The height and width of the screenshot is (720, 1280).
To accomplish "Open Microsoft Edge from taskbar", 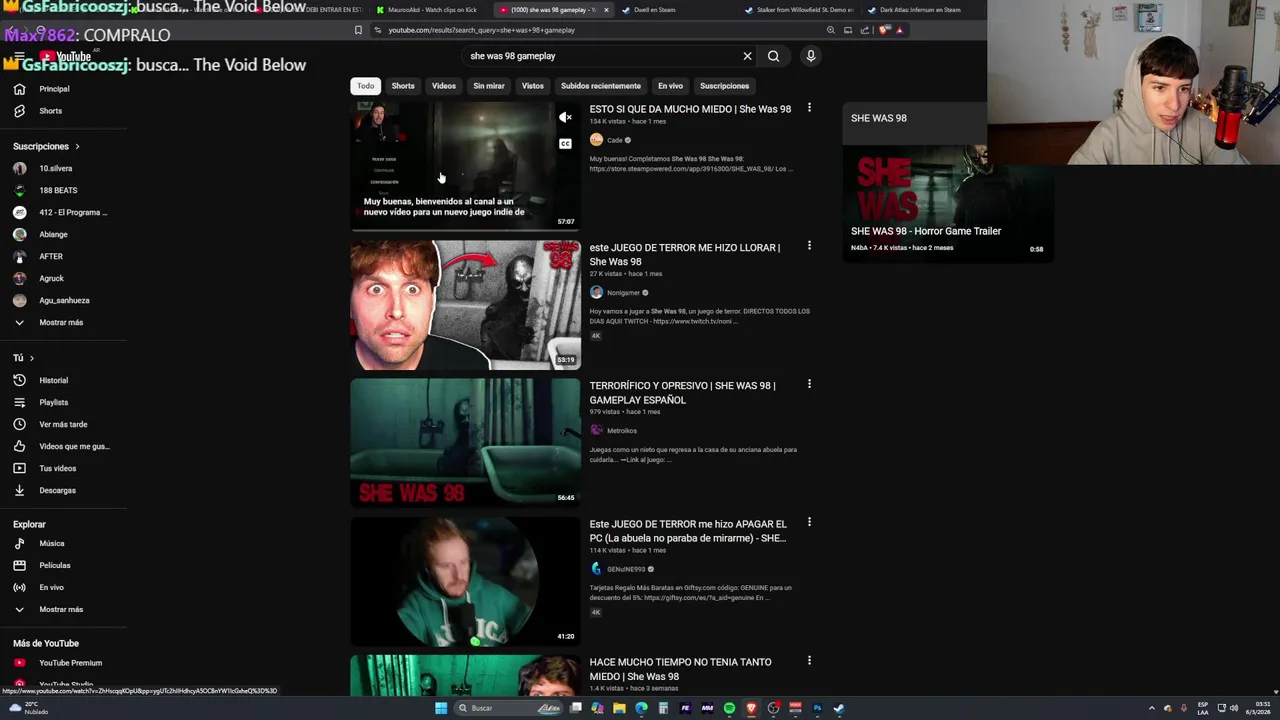I will pyautogui.click(x=641, y=708).
